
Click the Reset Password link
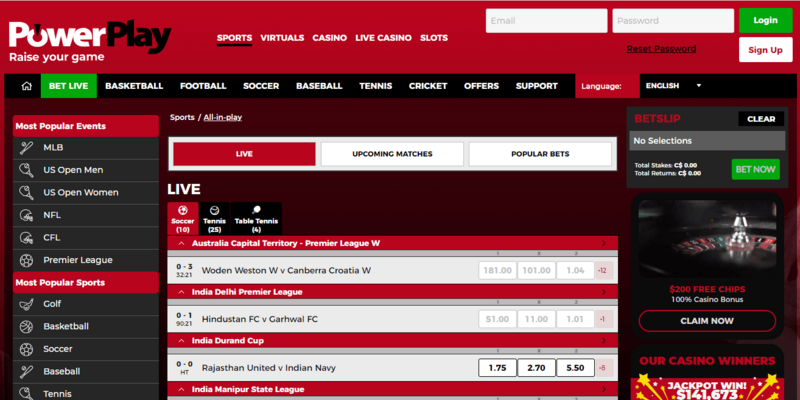coord(661,49)
